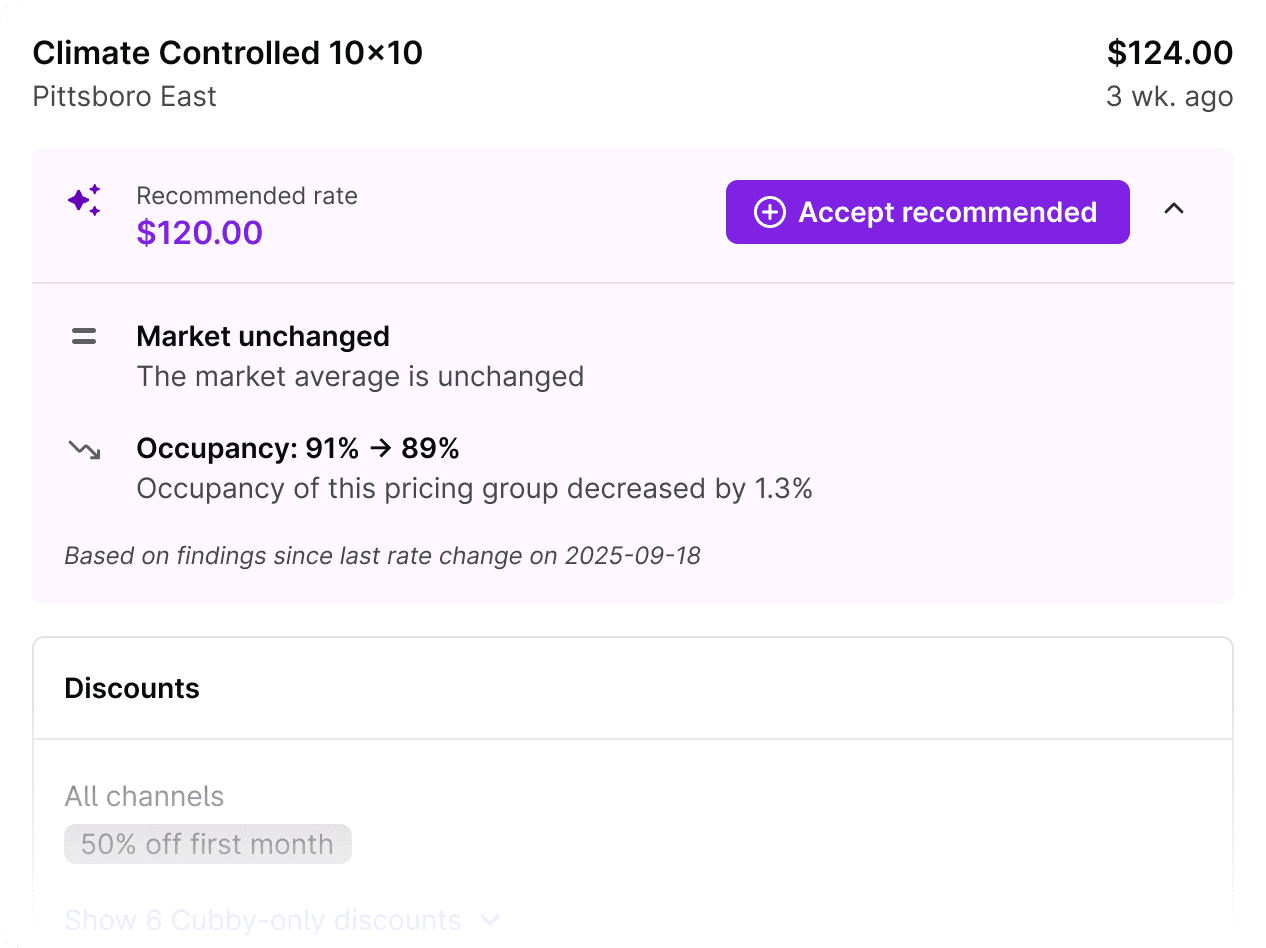The width and height of the screenshot is (1266, 948).
Task: Click the occupancy decreased by 1.3% text
Action: (x=474, y=489)
